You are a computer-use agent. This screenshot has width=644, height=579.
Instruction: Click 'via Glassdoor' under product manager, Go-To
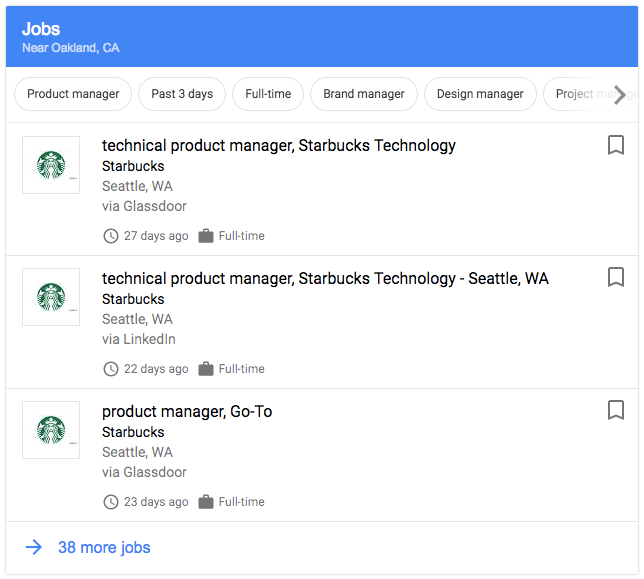point(144,472)
